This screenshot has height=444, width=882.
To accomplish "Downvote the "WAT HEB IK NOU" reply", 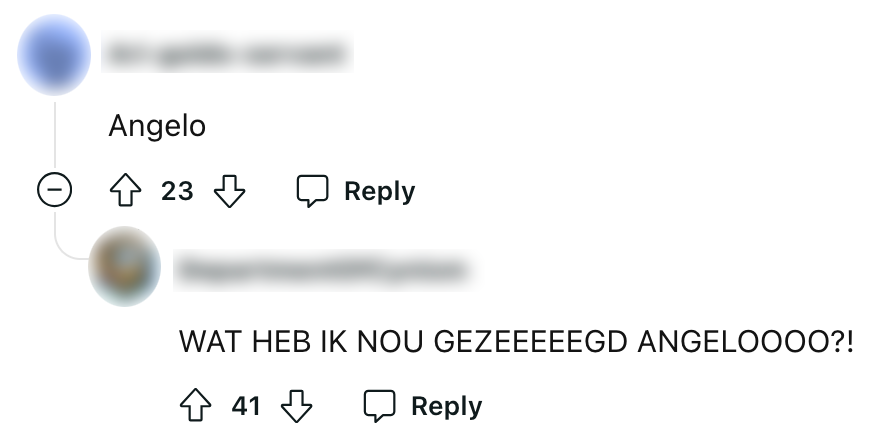I will tap(298, 406).
